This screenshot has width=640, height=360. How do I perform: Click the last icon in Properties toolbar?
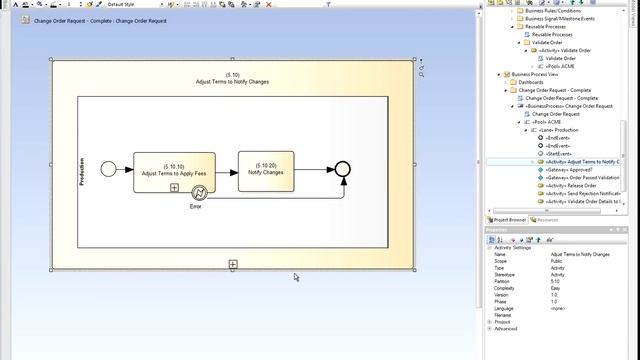click(x=550, y=240)
